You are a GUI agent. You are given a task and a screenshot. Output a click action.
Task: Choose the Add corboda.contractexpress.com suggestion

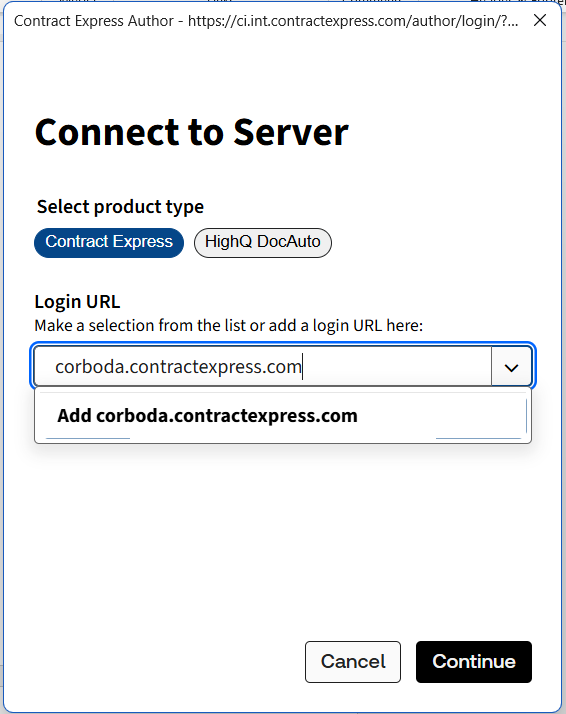pos(283,416)
